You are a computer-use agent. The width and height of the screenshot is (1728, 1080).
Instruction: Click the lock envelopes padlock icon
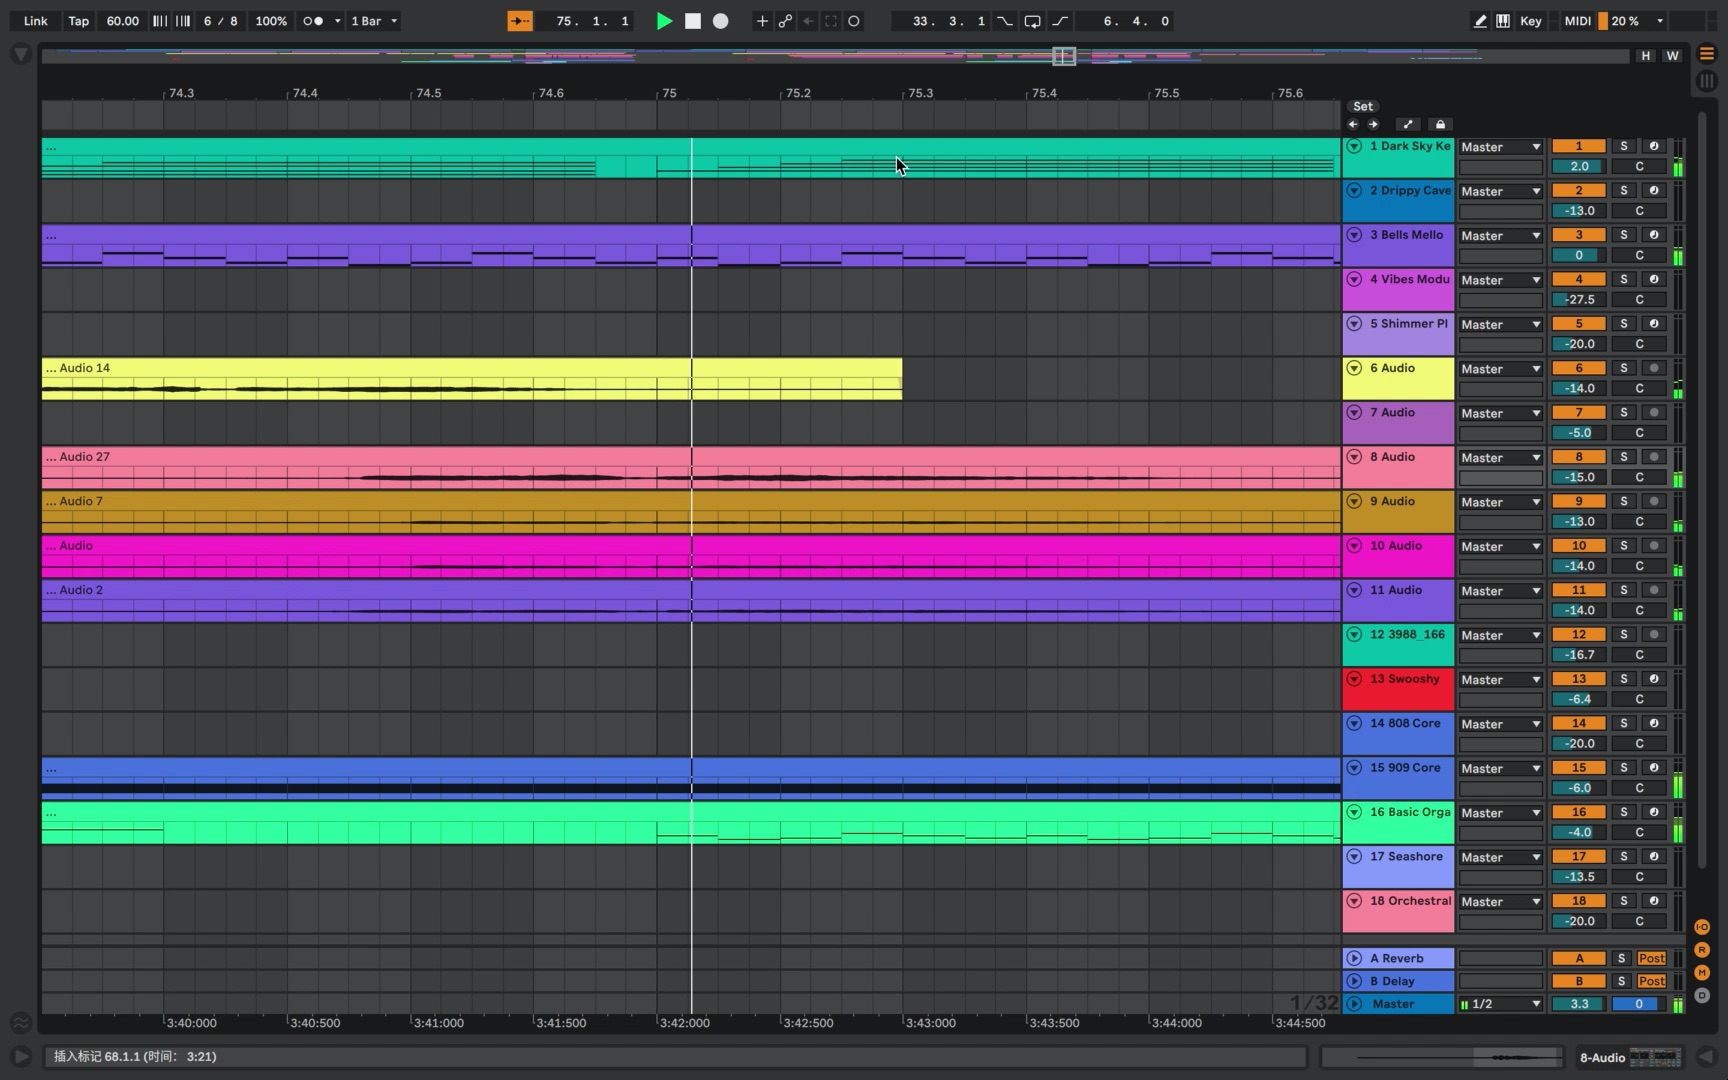pos(1440,125)
